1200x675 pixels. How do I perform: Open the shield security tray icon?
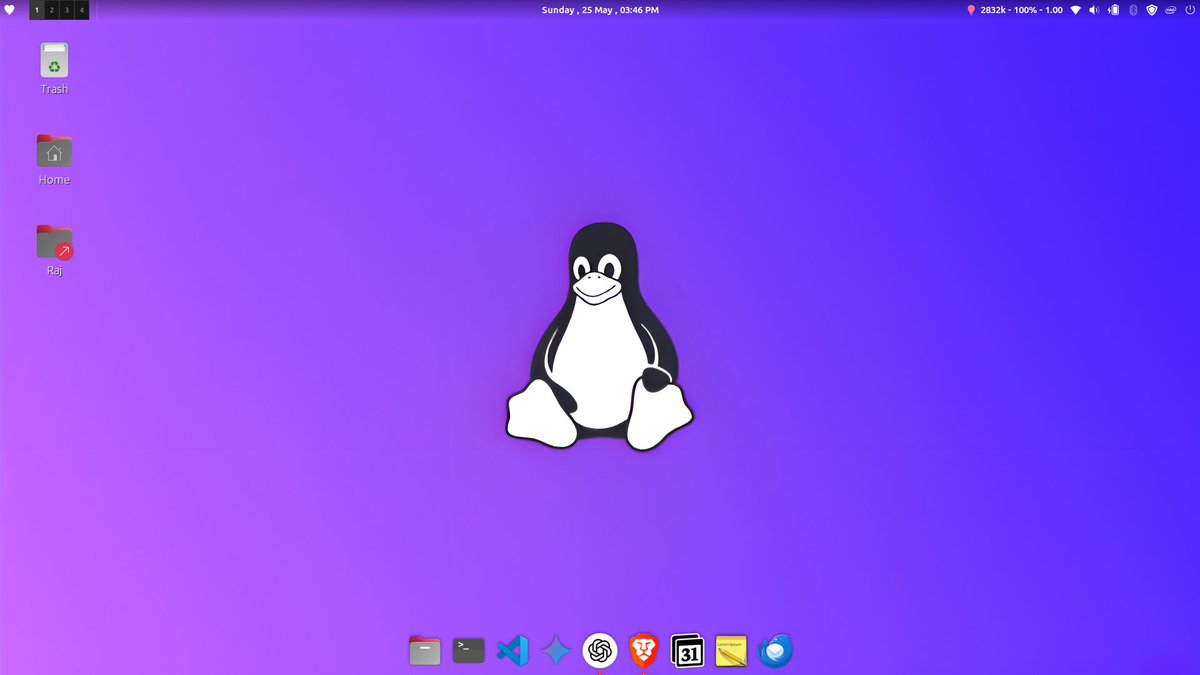[x=1151, y=10]
